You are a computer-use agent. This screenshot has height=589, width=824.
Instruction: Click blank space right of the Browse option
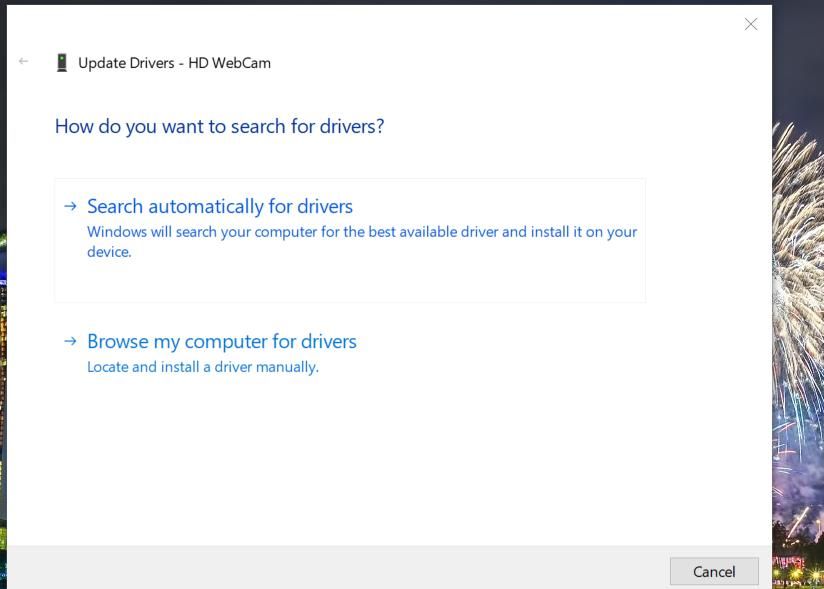coord(550,350)
